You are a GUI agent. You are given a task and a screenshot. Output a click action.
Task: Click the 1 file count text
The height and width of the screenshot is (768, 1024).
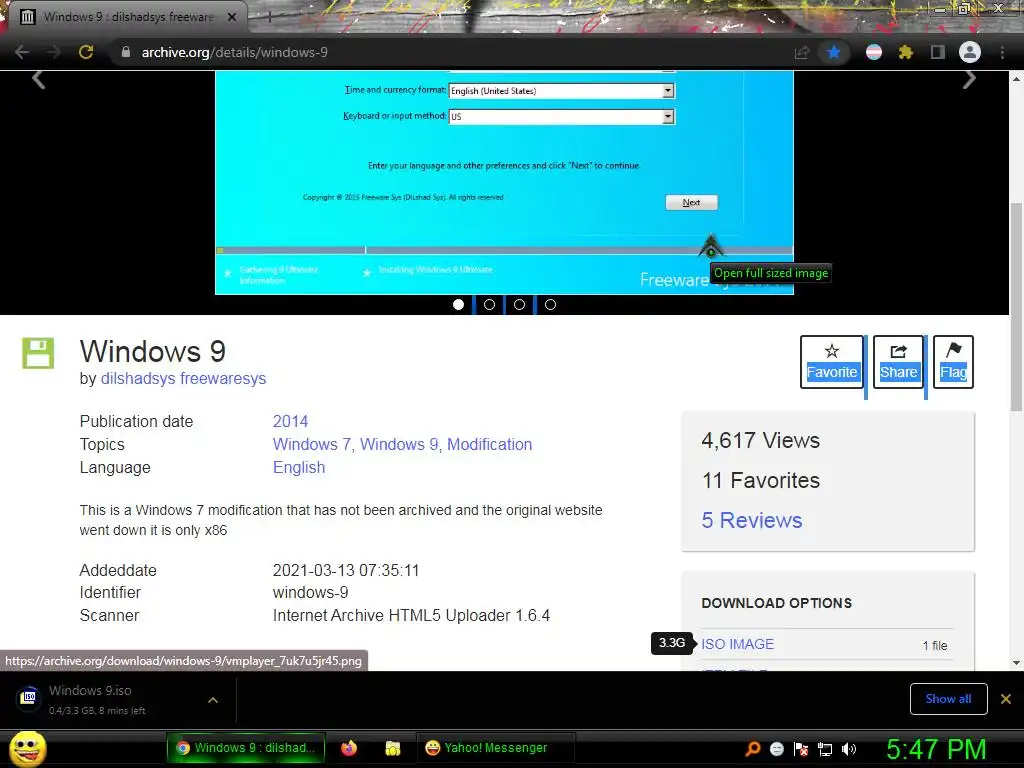click(935, 645)
